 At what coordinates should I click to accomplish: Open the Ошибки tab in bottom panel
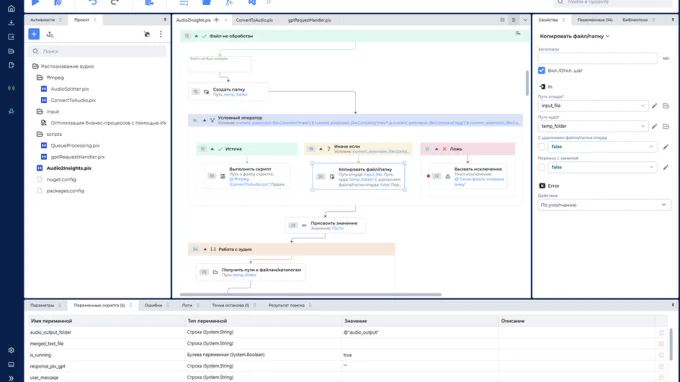click(x=153, y=305)
